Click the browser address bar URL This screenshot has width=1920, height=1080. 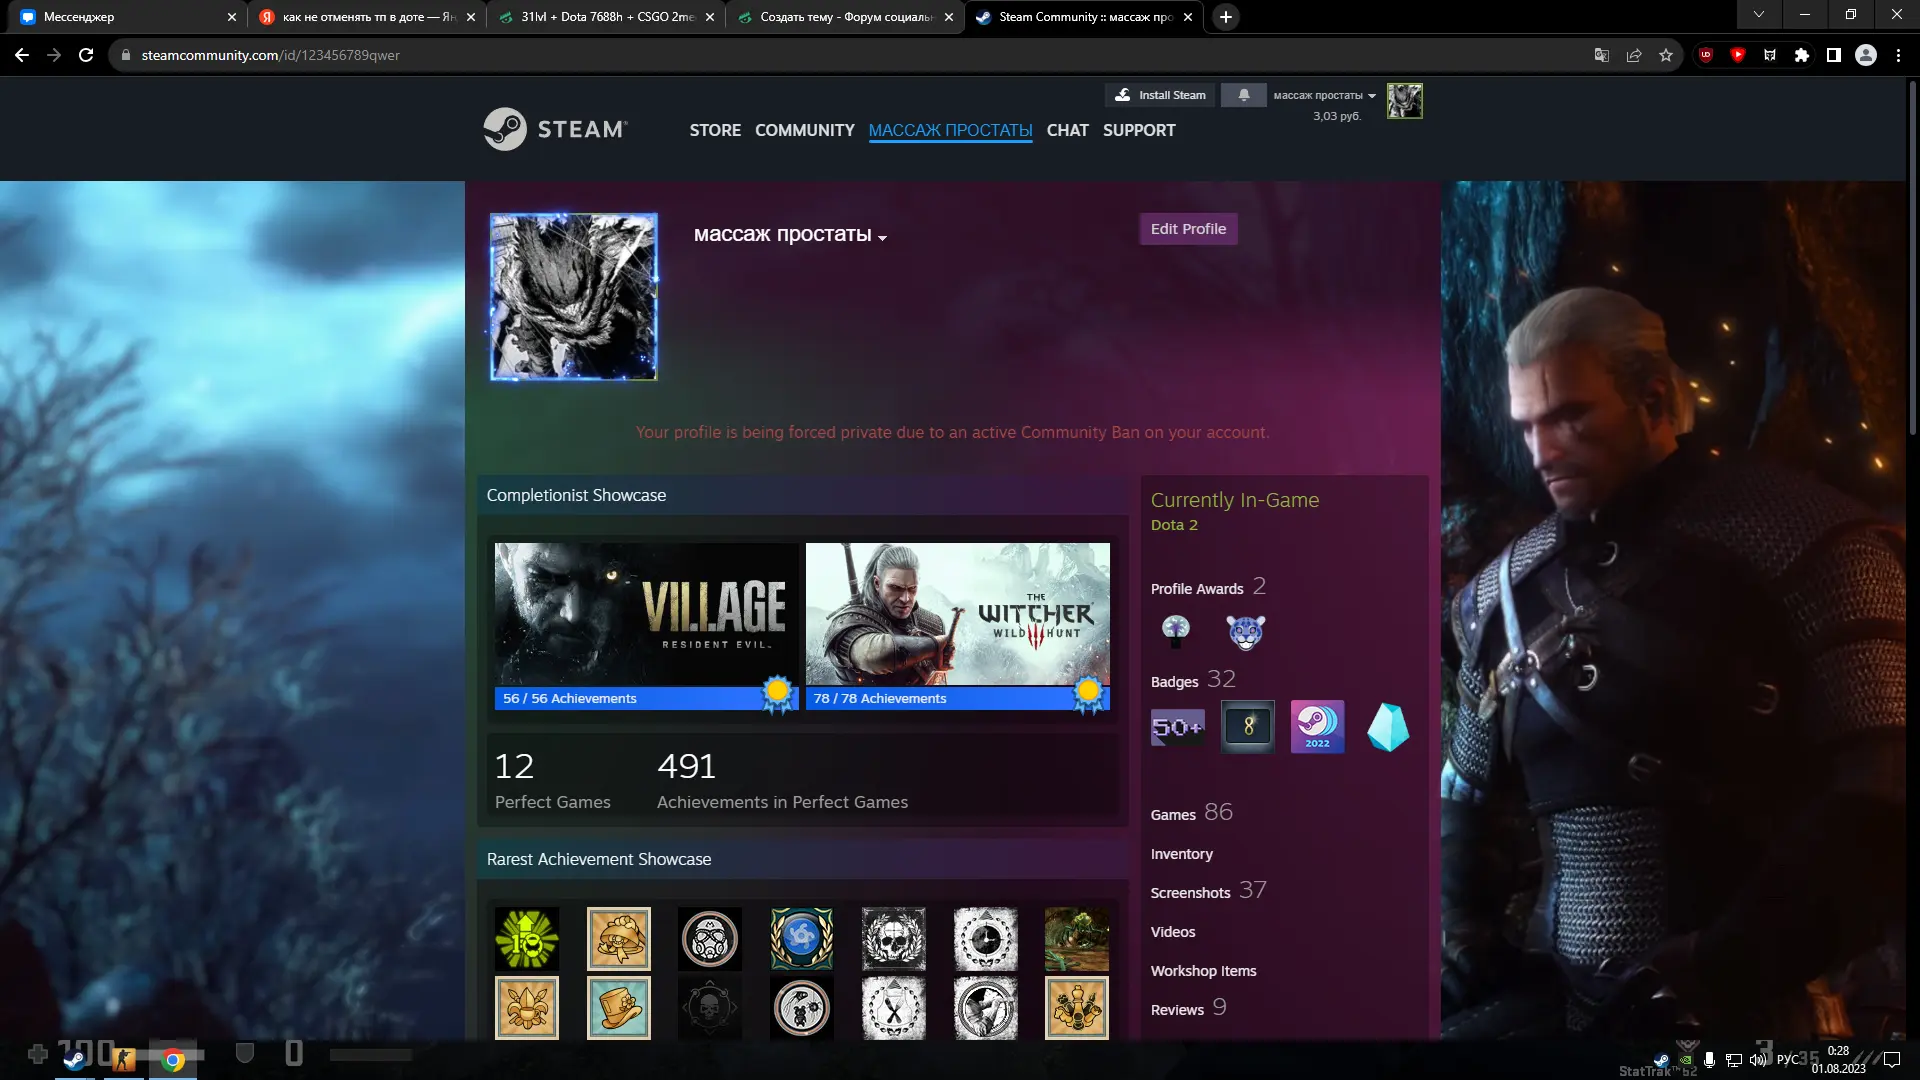coord(271,55)
